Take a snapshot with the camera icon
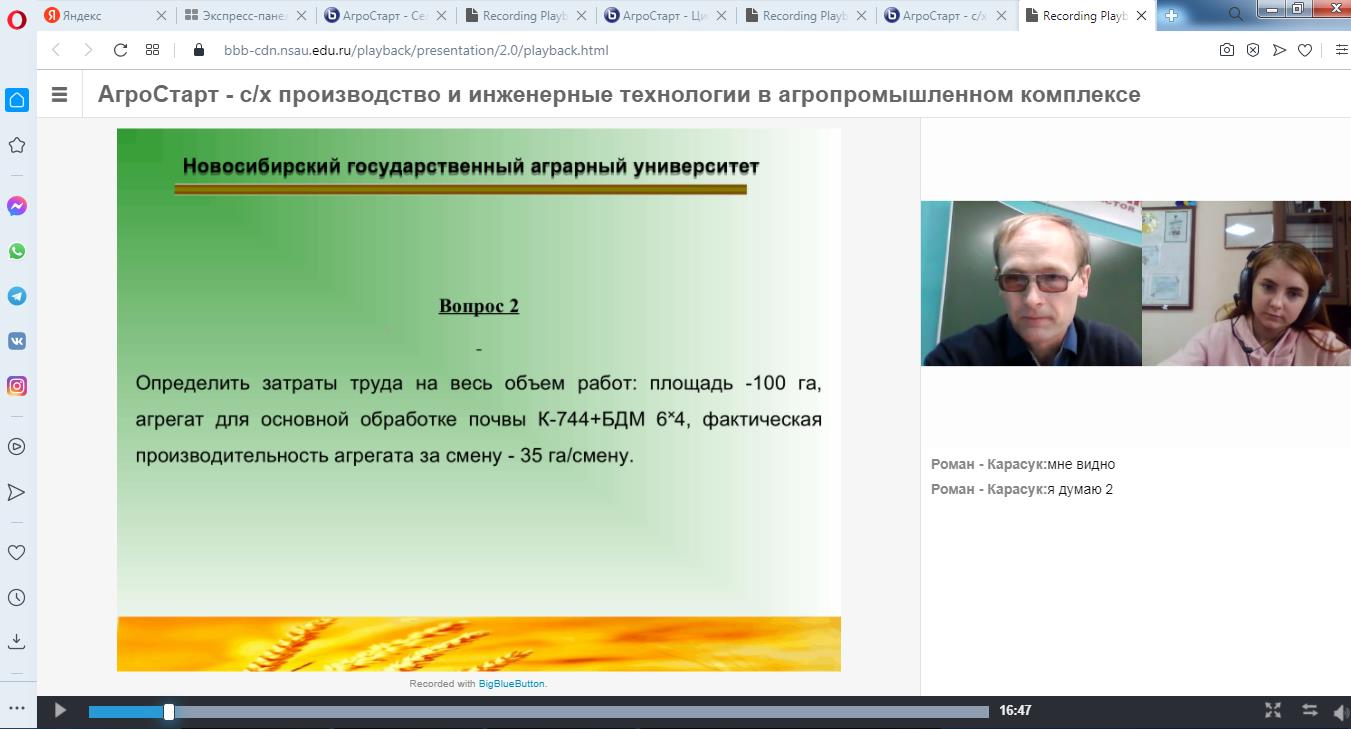1351x729 pixels. click(1226, 50)
